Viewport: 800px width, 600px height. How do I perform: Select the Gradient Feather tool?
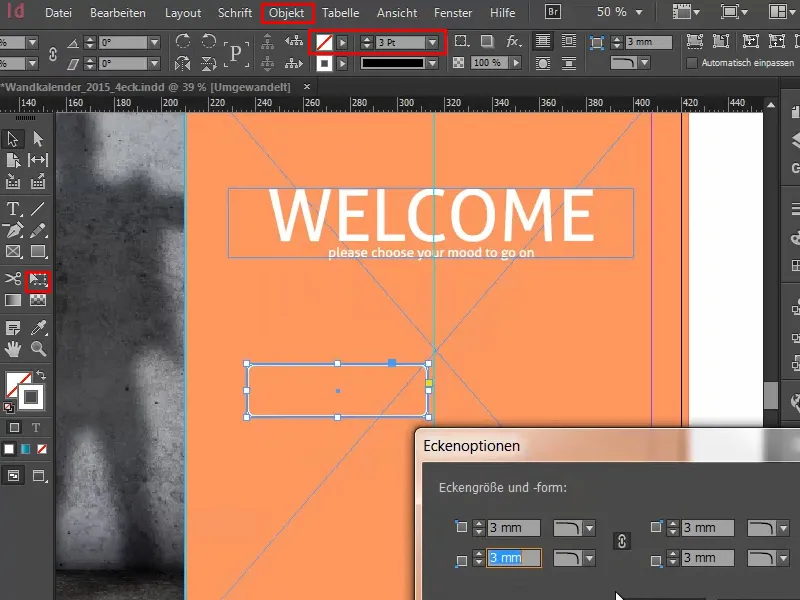[x=38, y=300]
